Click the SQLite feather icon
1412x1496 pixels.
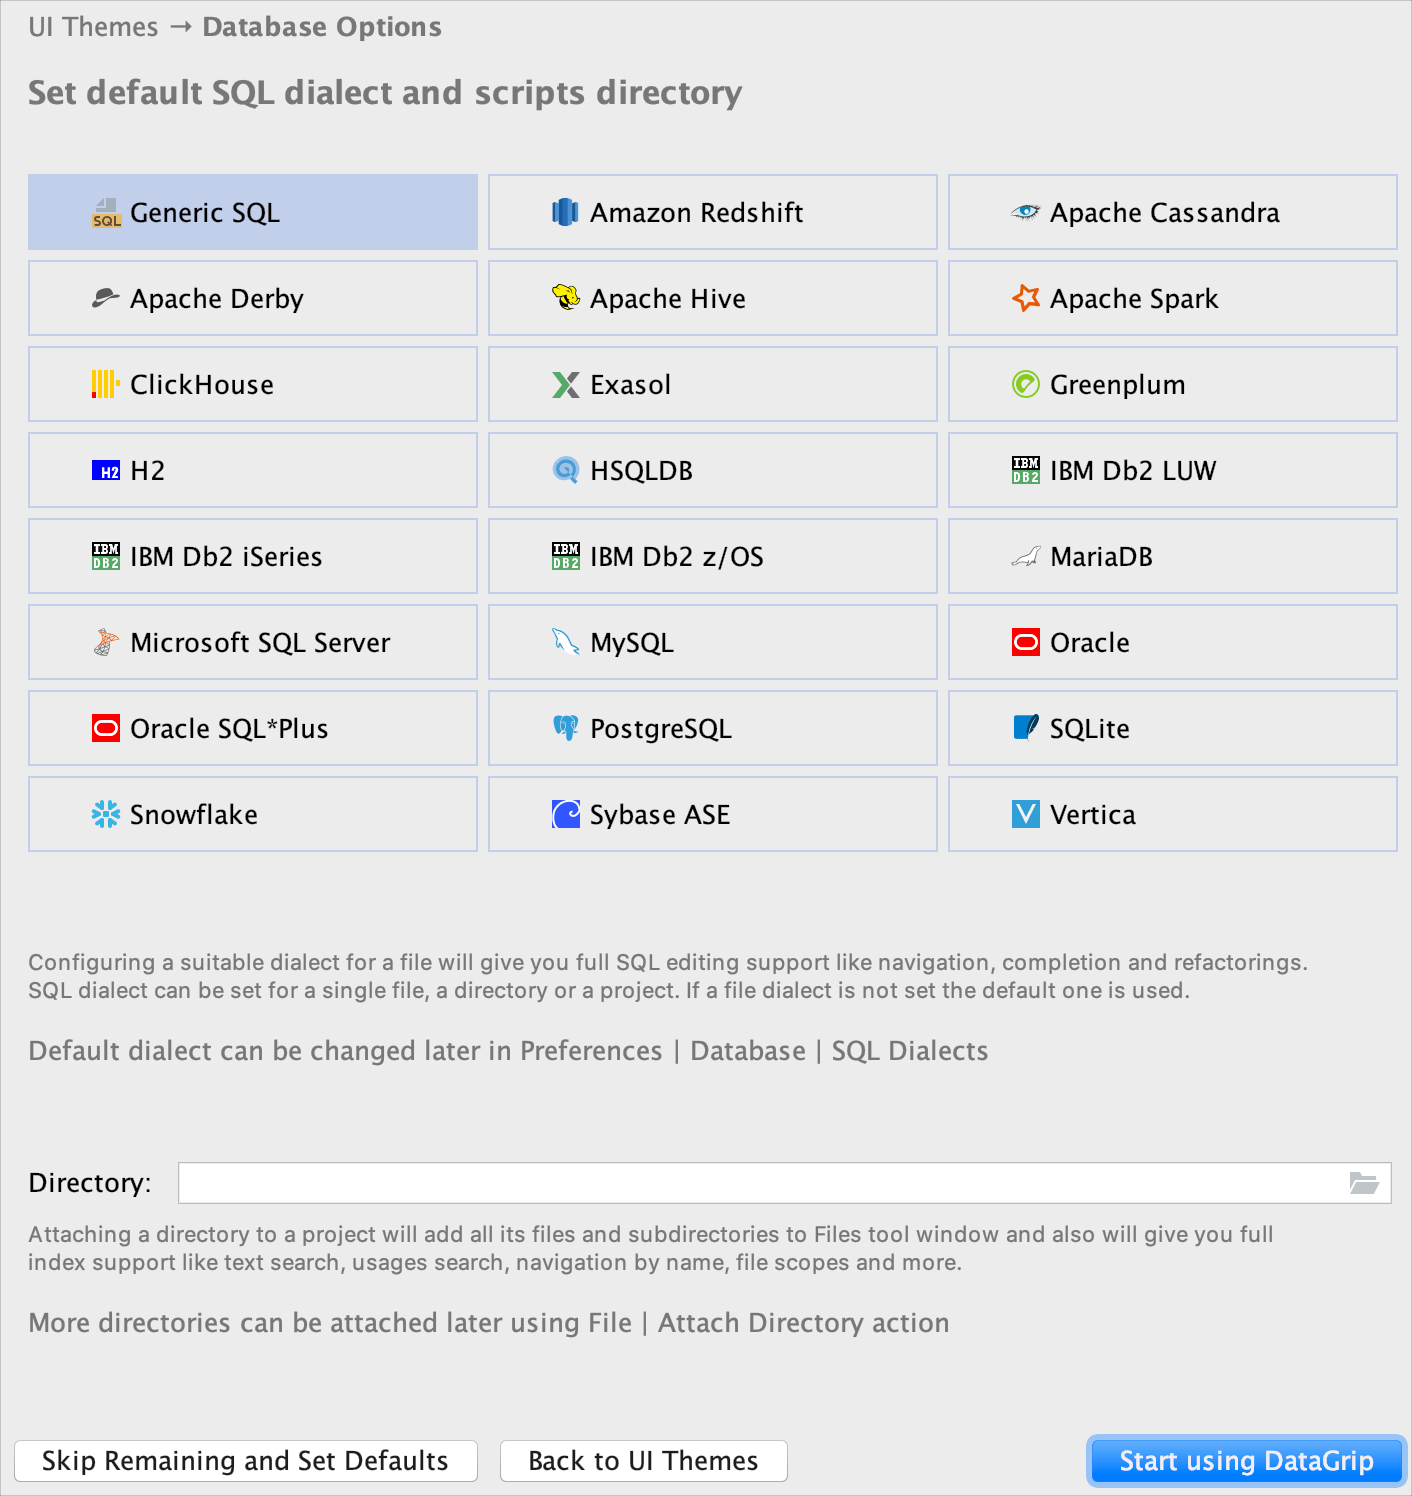[x=1026, y=728]
